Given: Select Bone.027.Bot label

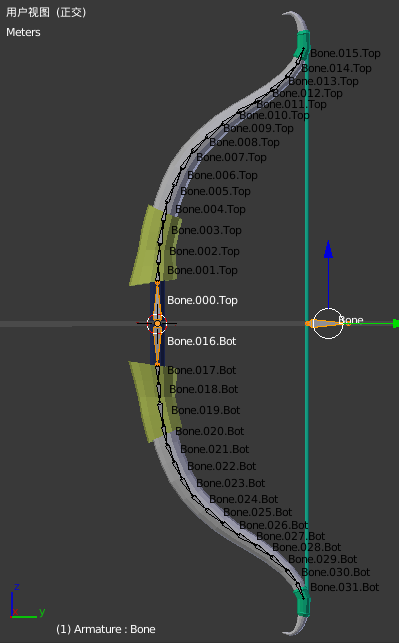Looking at the screenshot, I should point(291,536).
